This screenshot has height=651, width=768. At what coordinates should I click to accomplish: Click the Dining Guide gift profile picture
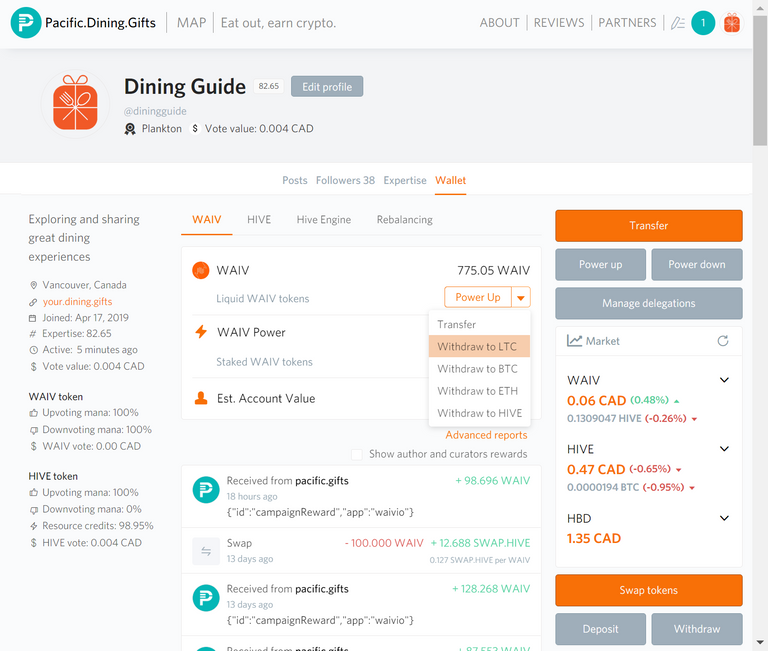[x=75, y=104]
